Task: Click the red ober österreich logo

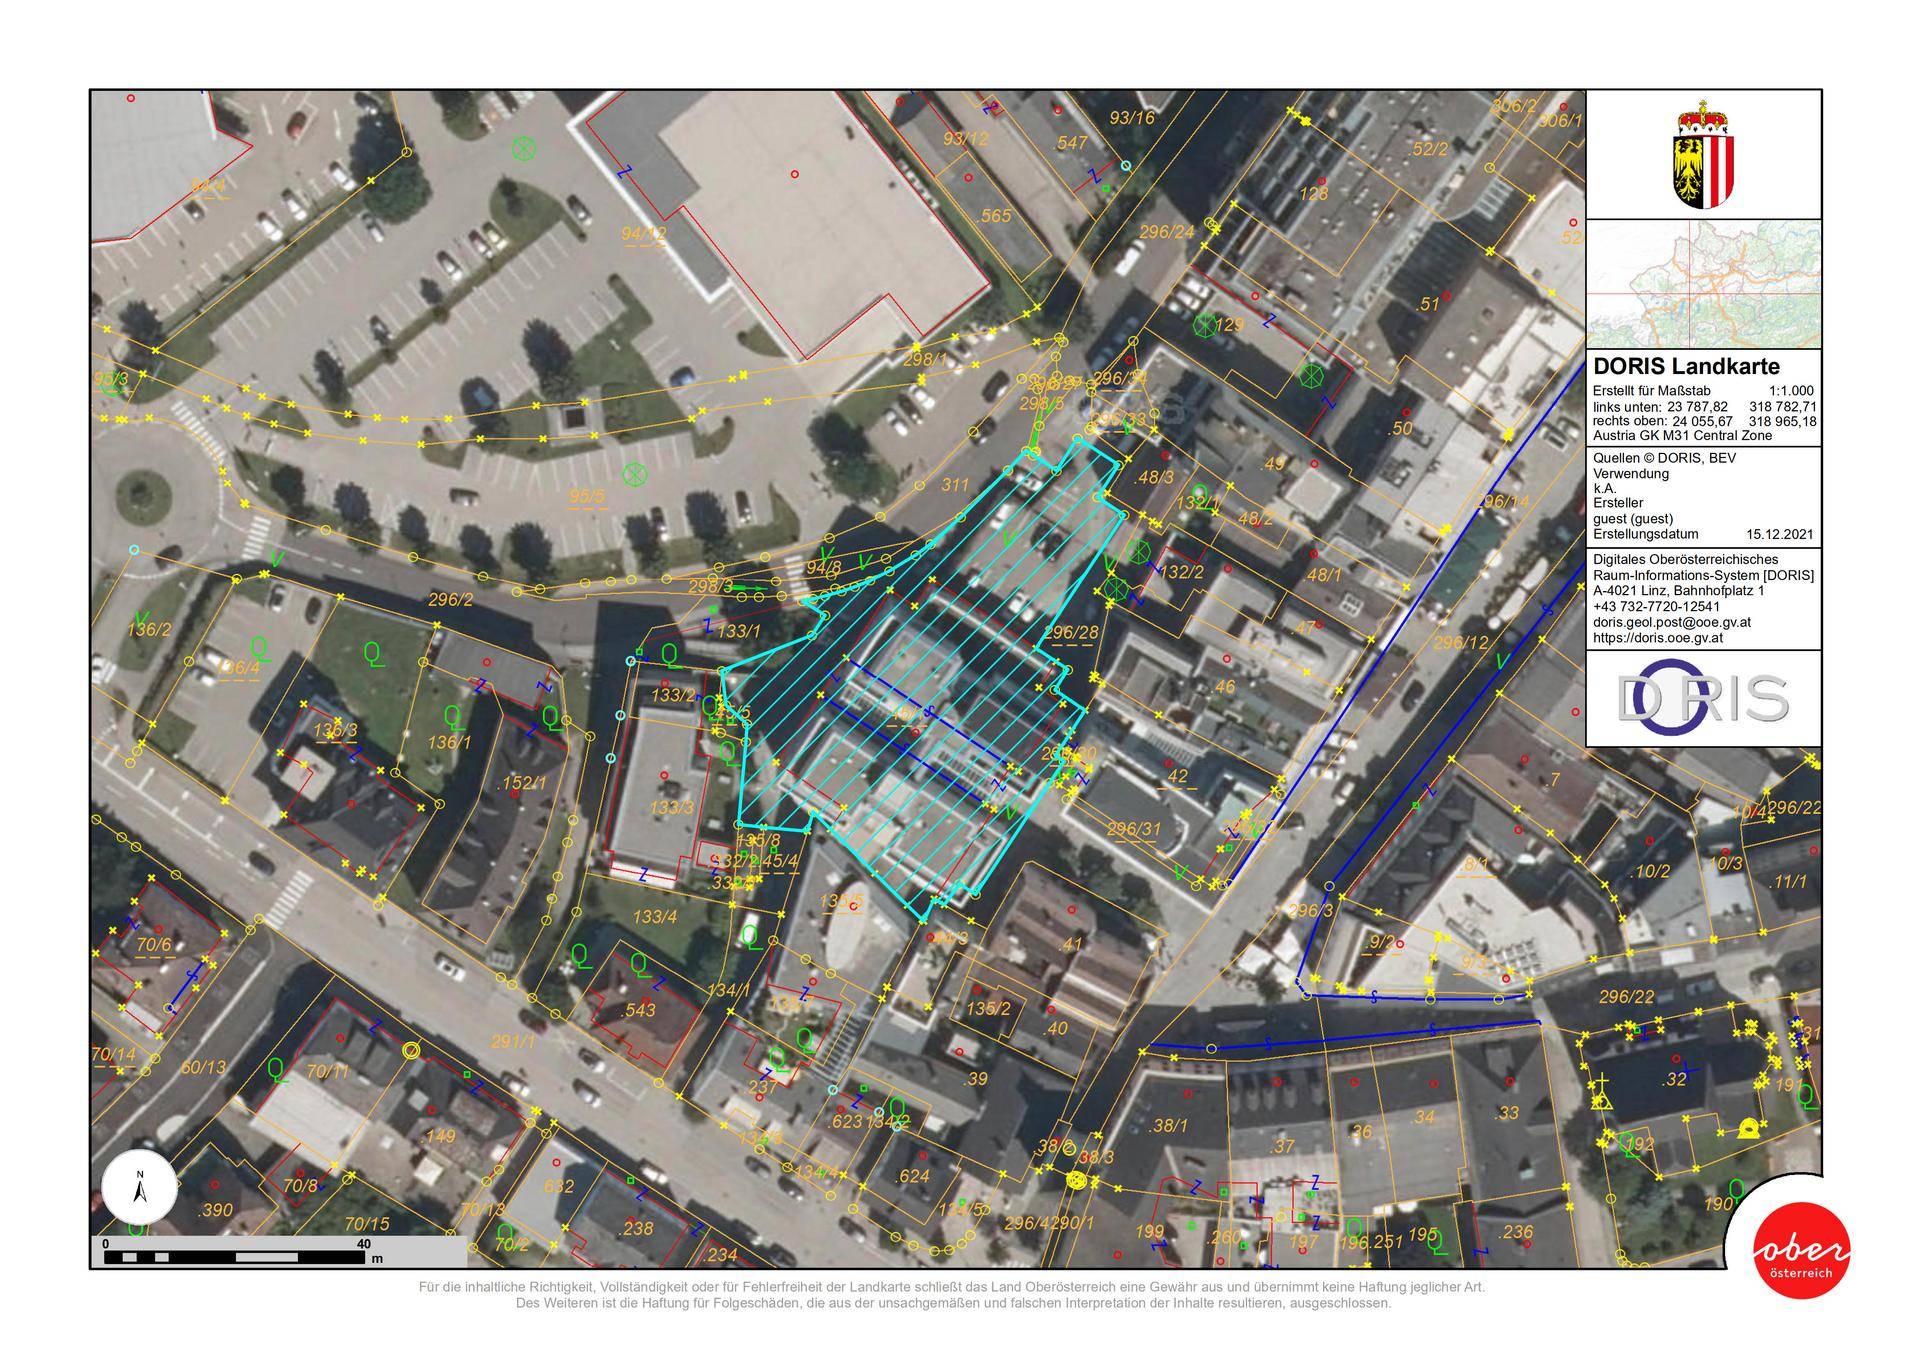Action: click(1800, 1251)
